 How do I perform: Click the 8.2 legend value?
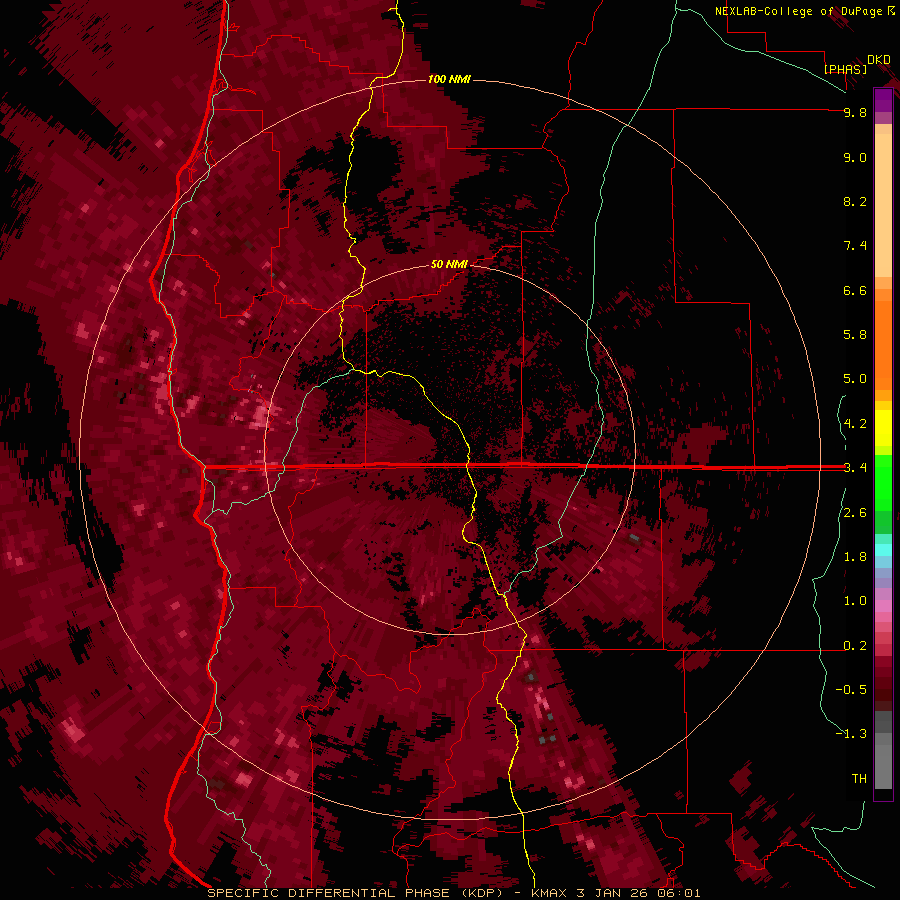pyautogui.click(x=855, y=201)
